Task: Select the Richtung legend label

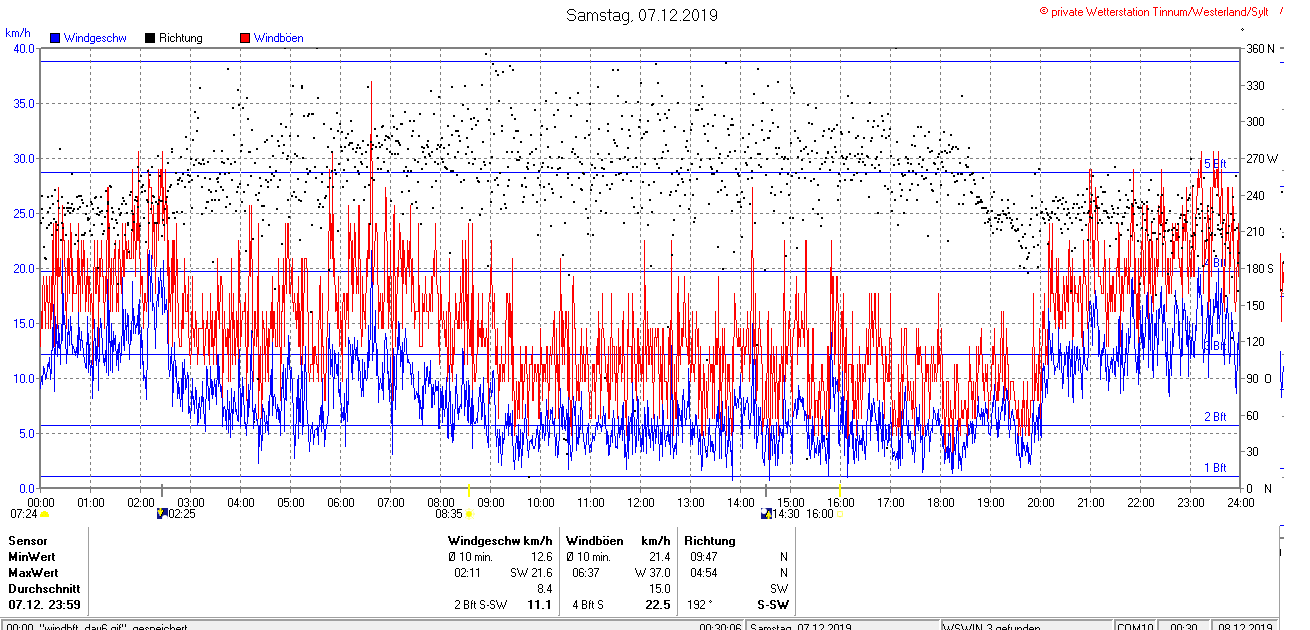Action: (x=181, y=38)
